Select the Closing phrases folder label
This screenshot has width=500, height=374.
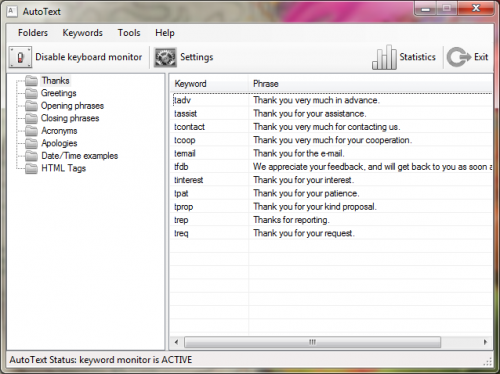(70, 118)
